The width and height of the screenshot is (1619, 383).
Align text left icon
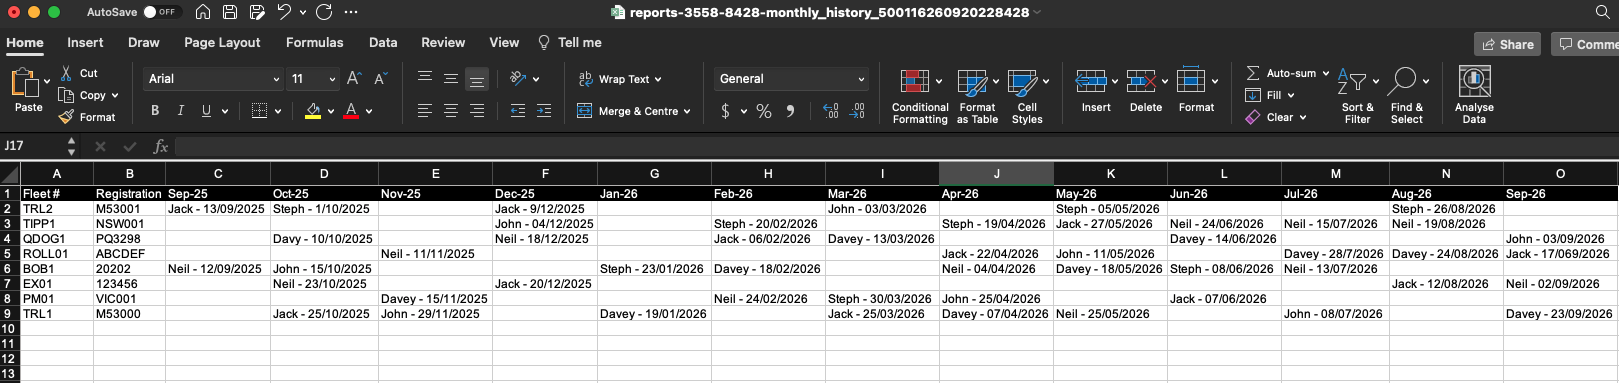(x=425, y=111)
